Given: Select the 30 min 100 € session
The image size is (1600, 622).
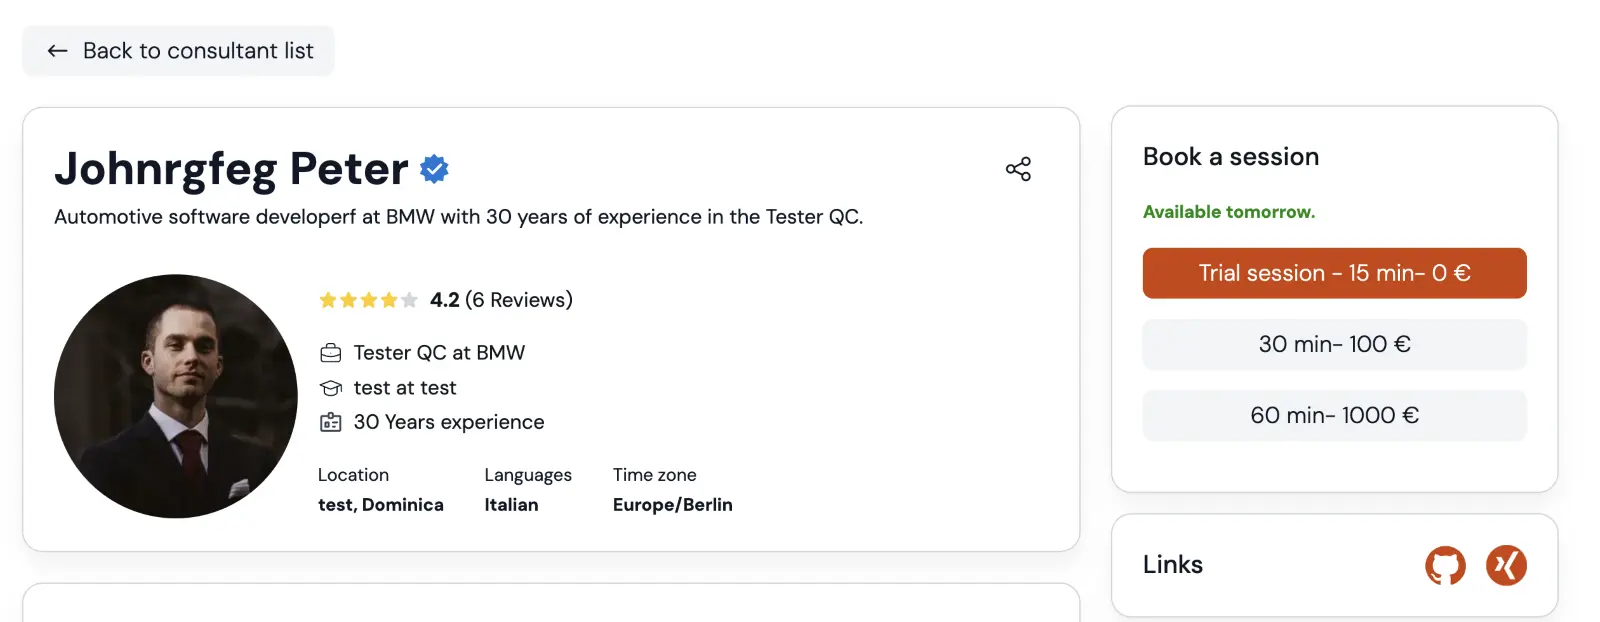Looking at the screenshot, I should (x=1334, y=344).
